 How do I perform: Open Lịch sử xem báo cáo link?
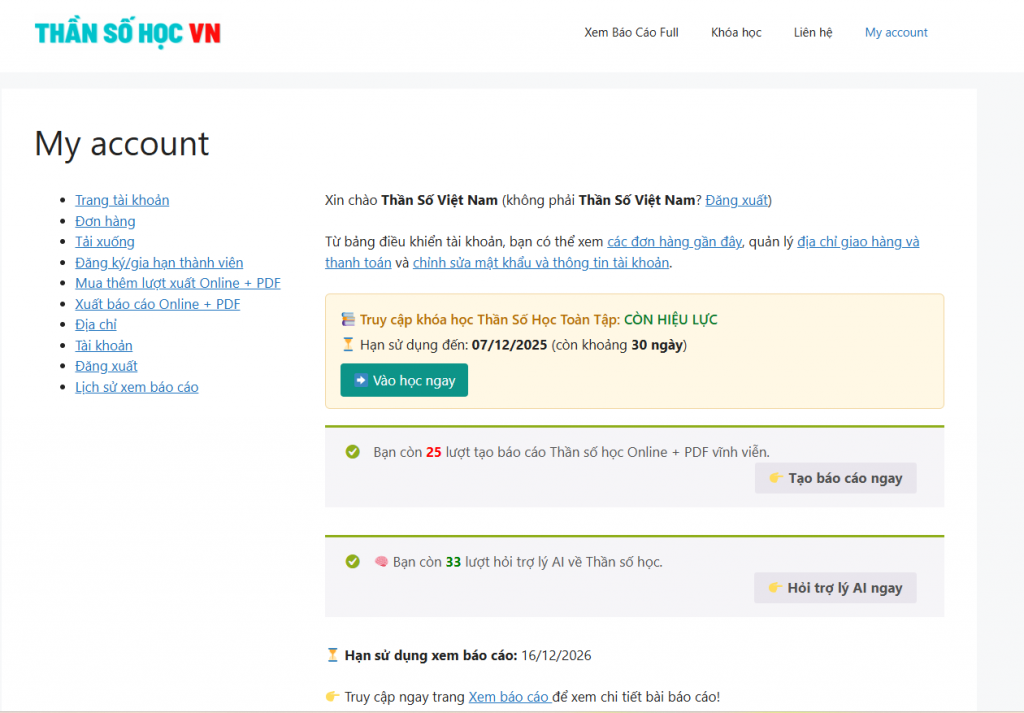[x=137, y=387]
